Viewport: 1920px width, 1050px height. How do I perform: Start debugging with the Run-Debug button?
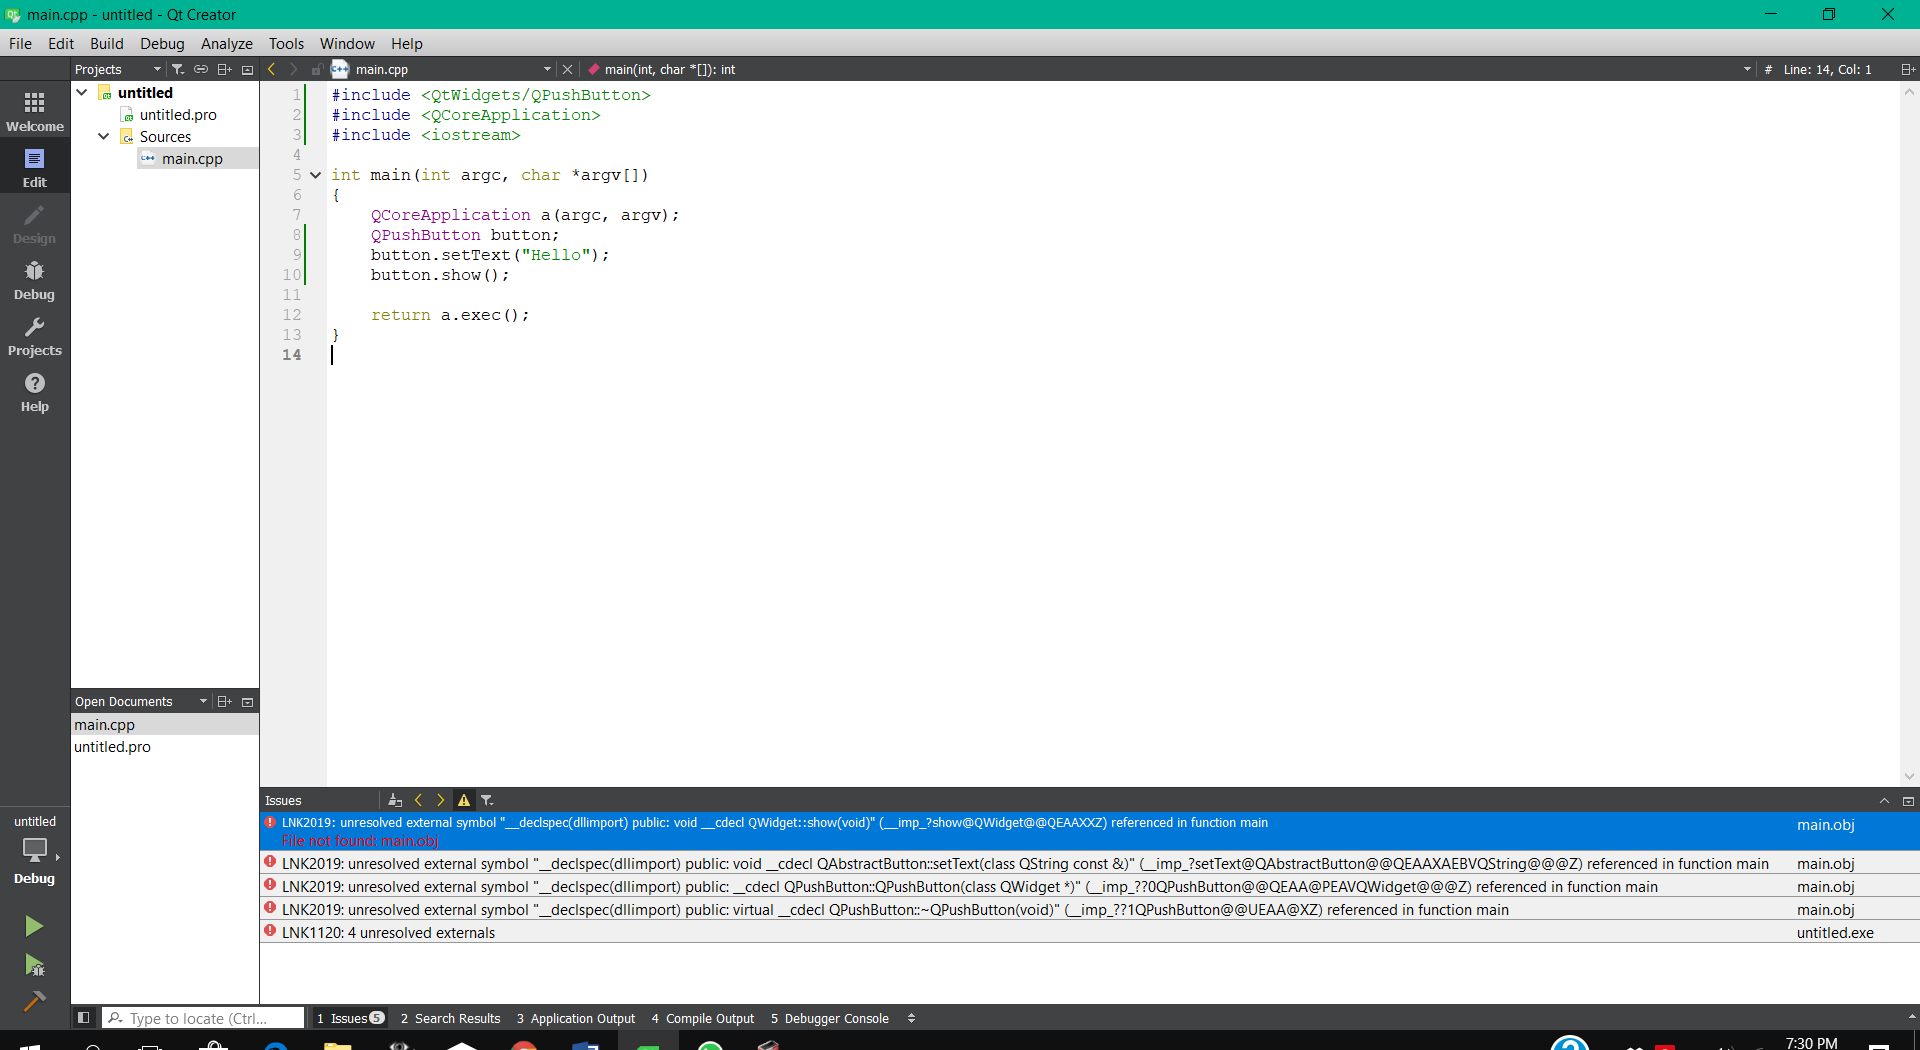coord(34,965)
